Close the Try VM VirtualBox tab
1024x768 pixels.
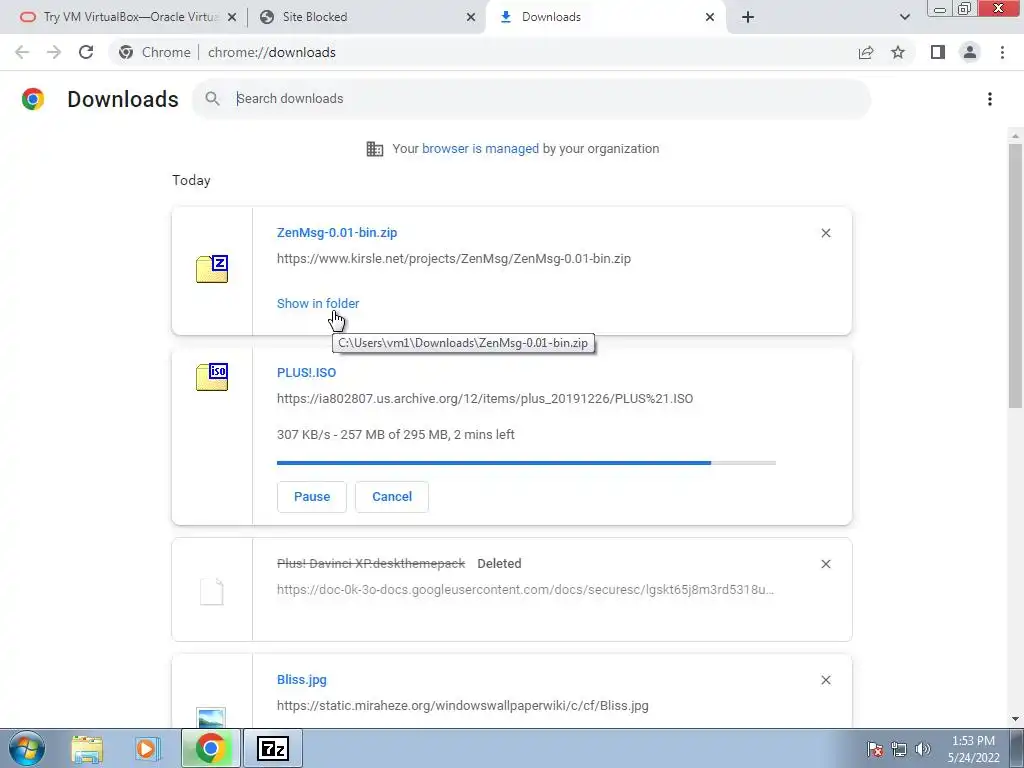coord(232,18)
